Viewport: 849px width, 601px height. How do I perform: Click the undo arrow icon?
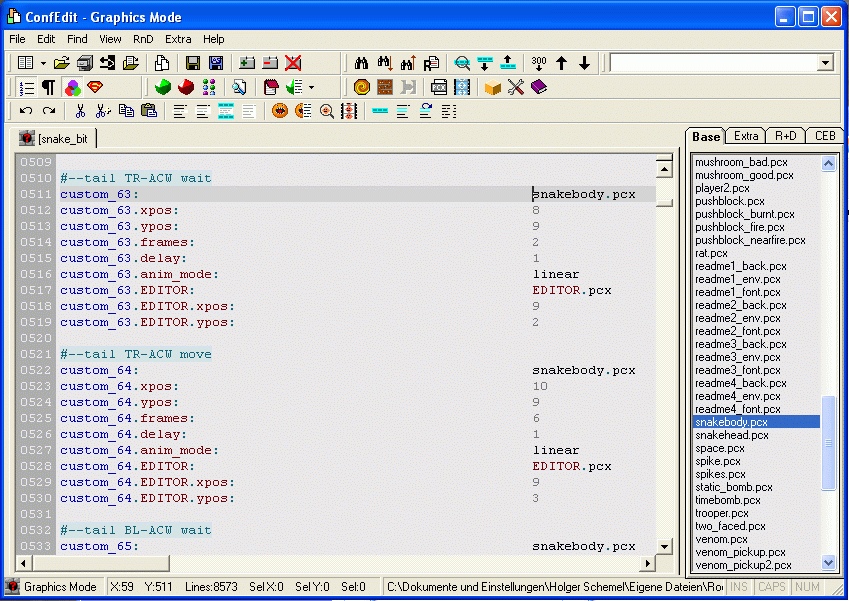point(26,111)
